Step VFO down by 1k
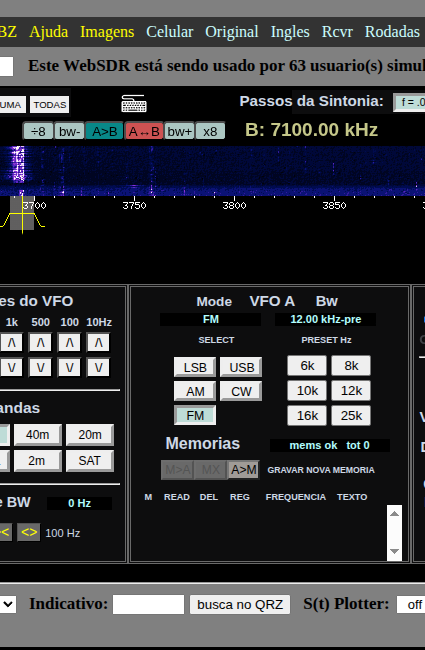This screenshot has width=425, height=650. point(11,367)
